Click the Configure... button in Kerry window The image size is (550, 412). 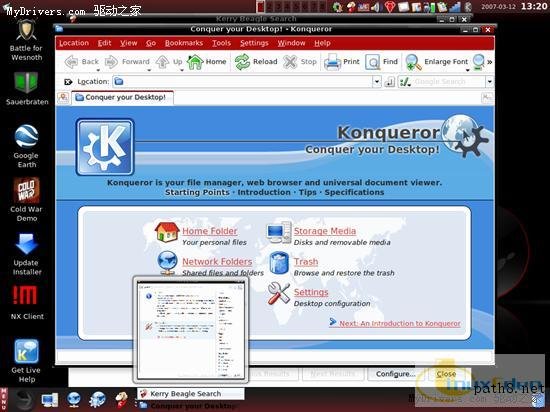(395, 374)
